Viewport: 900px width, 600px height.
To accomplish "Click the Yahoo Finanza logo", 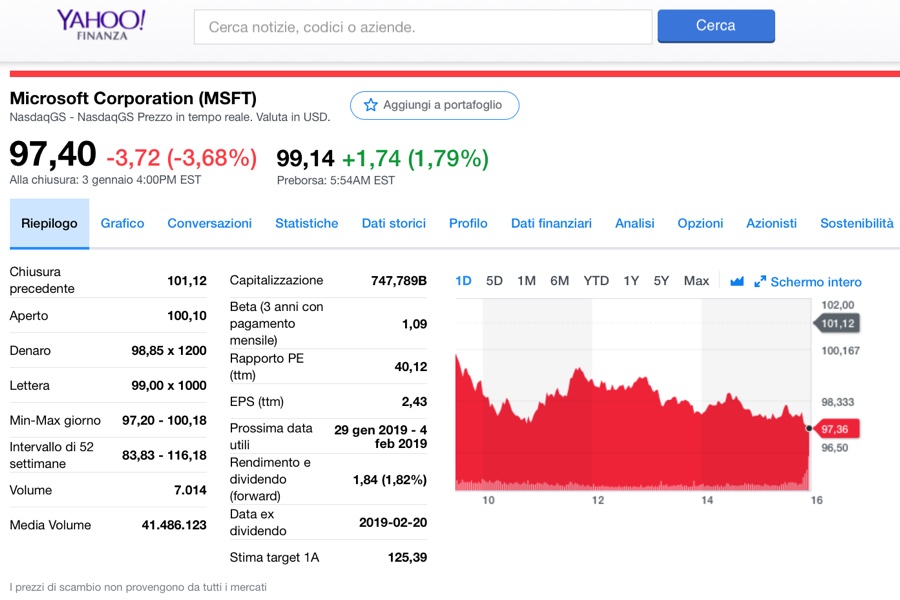I will click(x=101, y=25).
